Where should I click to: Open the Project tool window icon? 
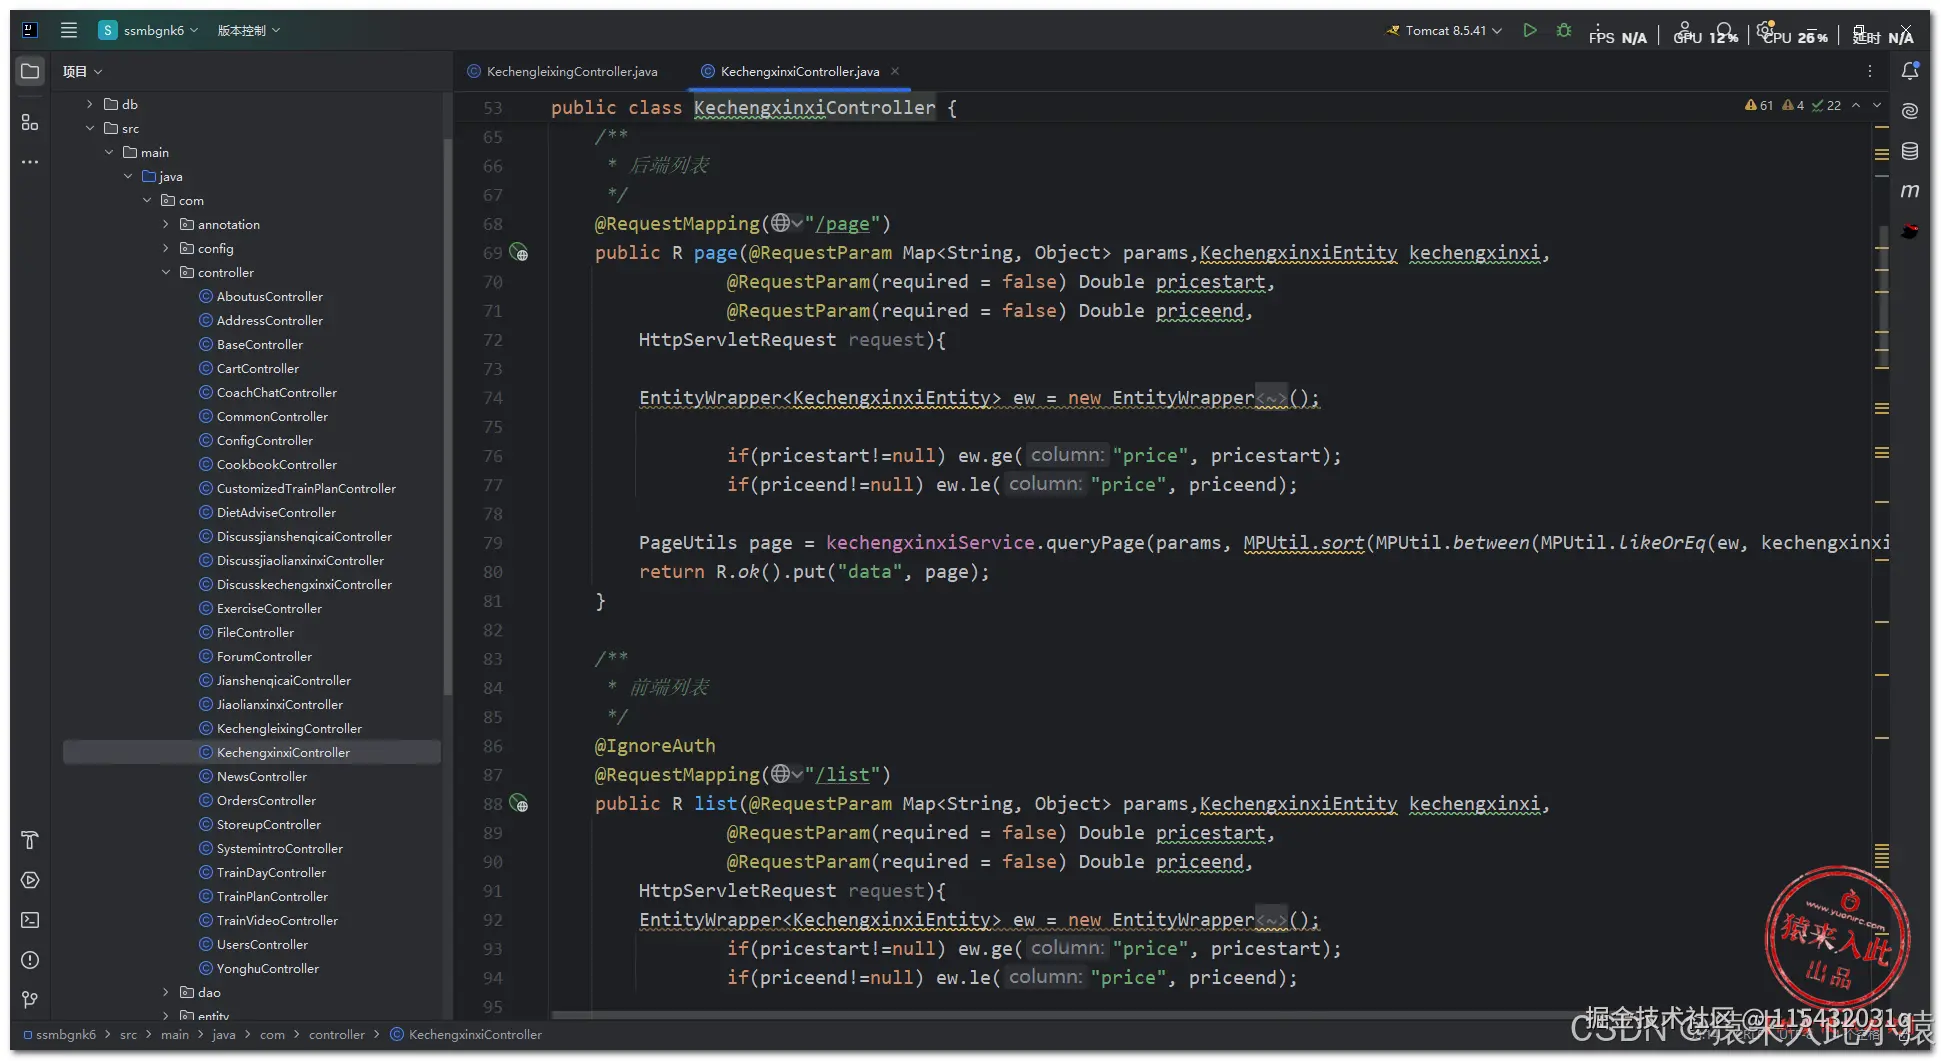tap(30, 71)
